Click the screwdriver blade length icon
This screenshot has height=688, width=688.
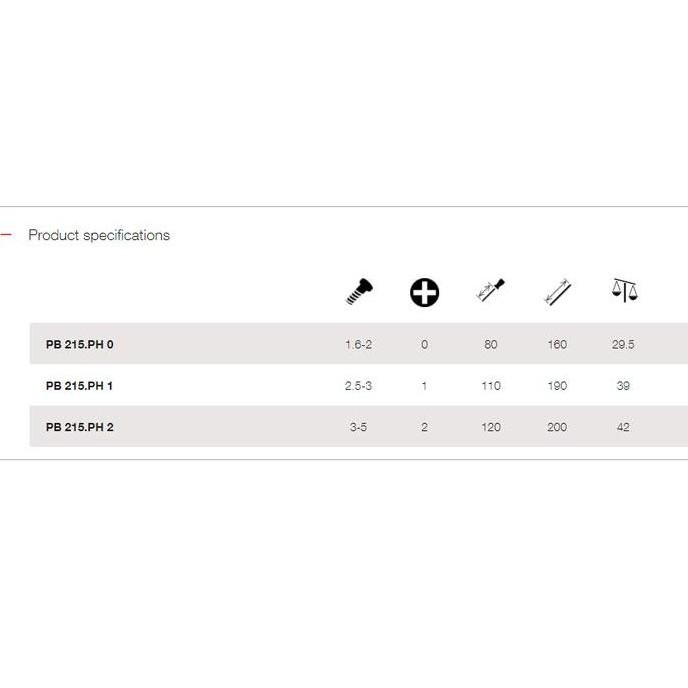tap(491, 292)
